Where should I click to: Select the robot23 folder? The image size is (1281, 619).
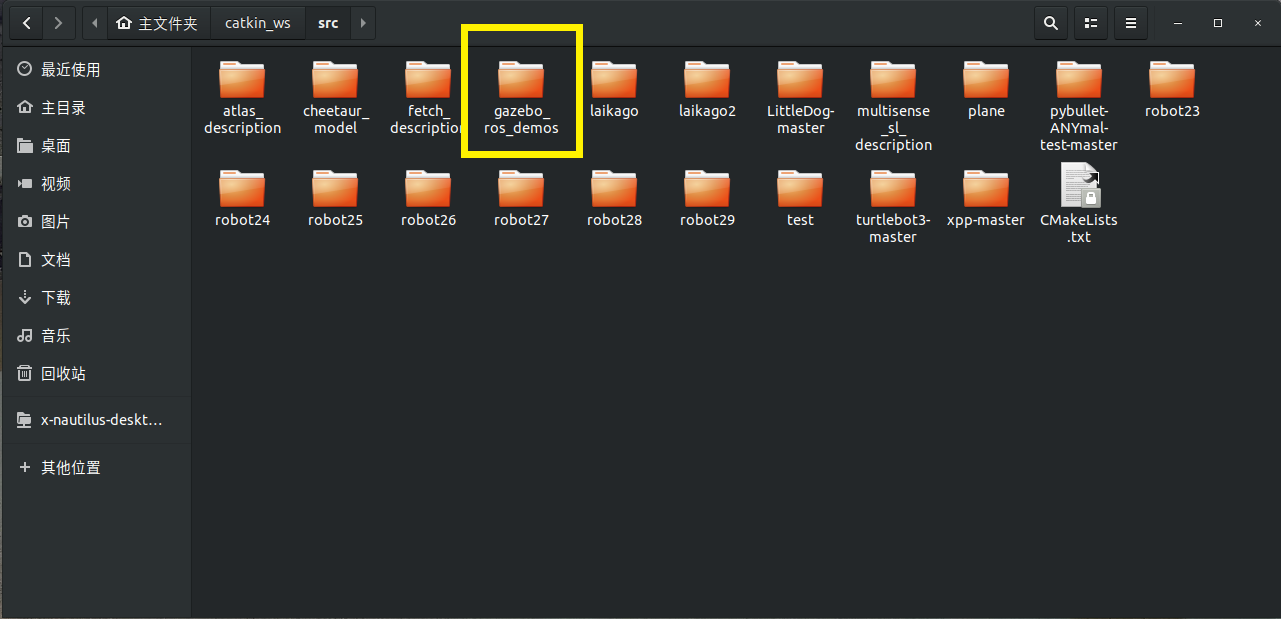1172,89
